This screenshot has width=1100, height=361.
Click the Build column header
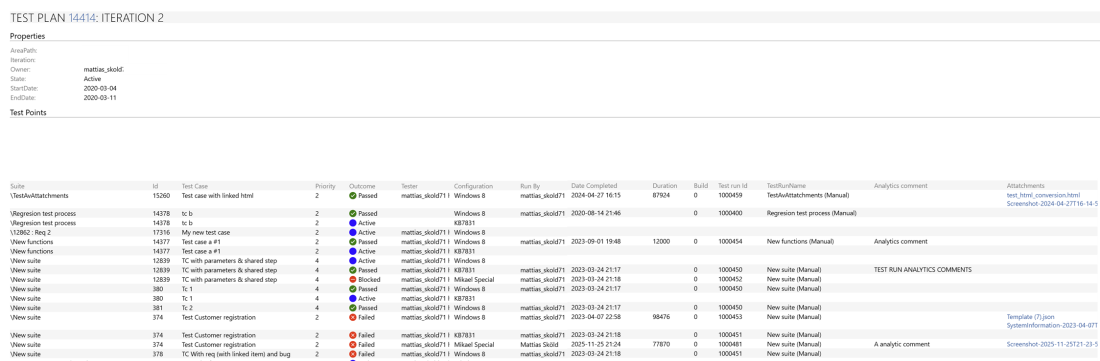(x=701, y=186)
